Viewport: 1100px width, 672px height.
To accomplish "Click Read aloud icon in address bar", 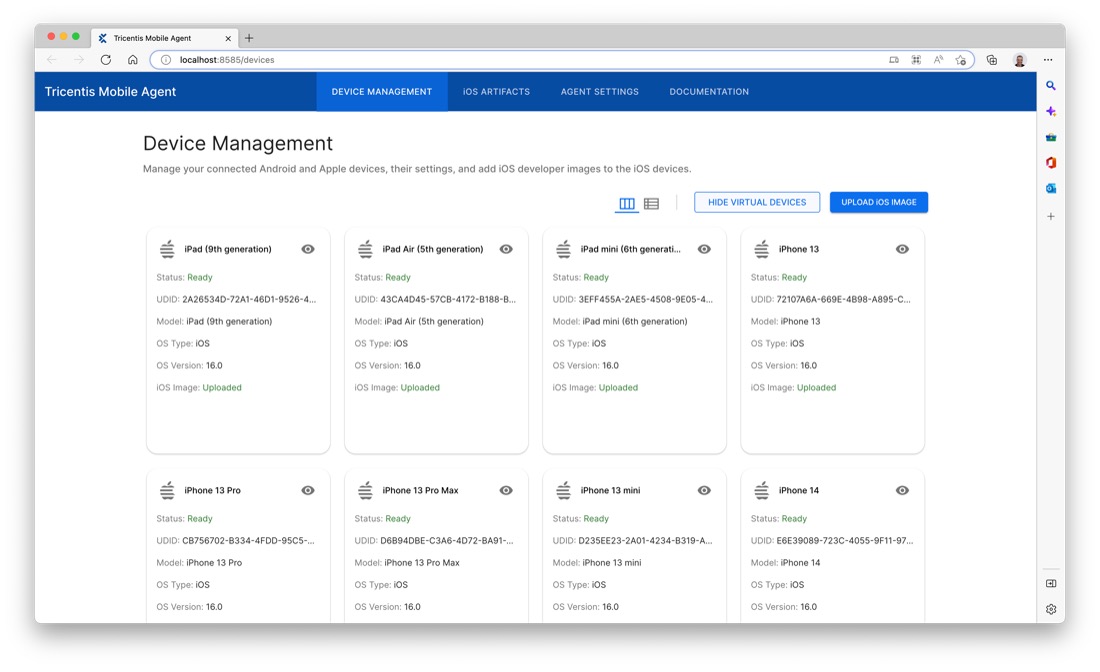I will [x=938, y=60].
